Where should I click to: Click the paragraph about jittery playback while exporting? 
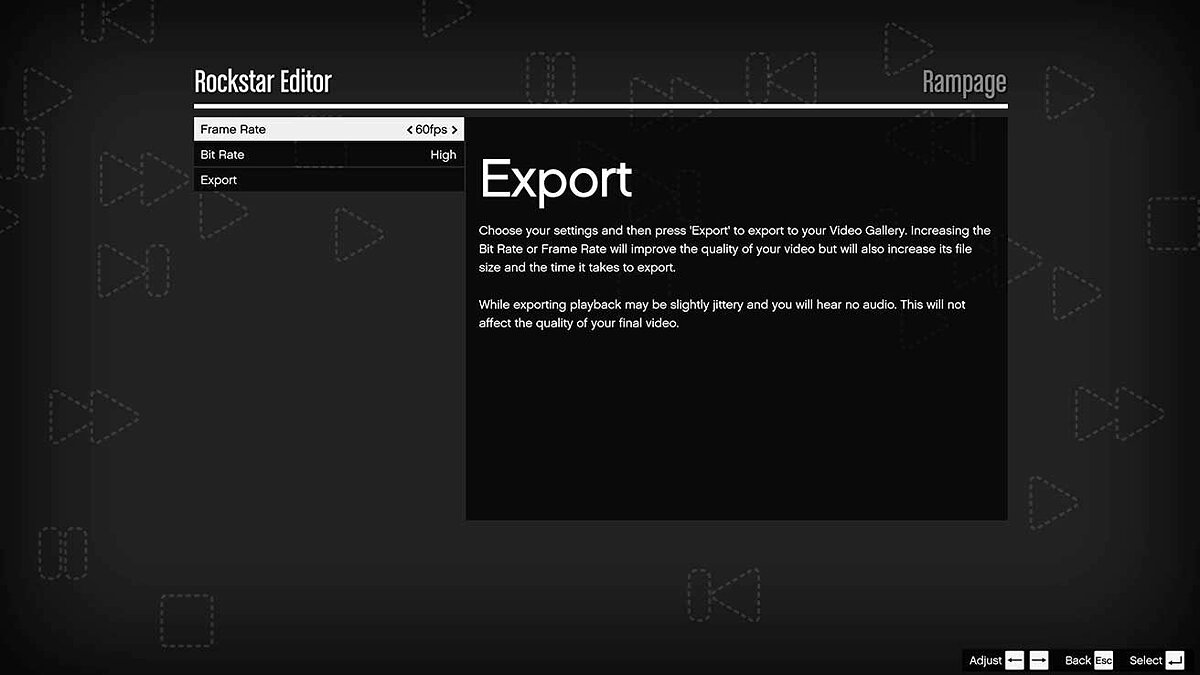pos(722,313)
